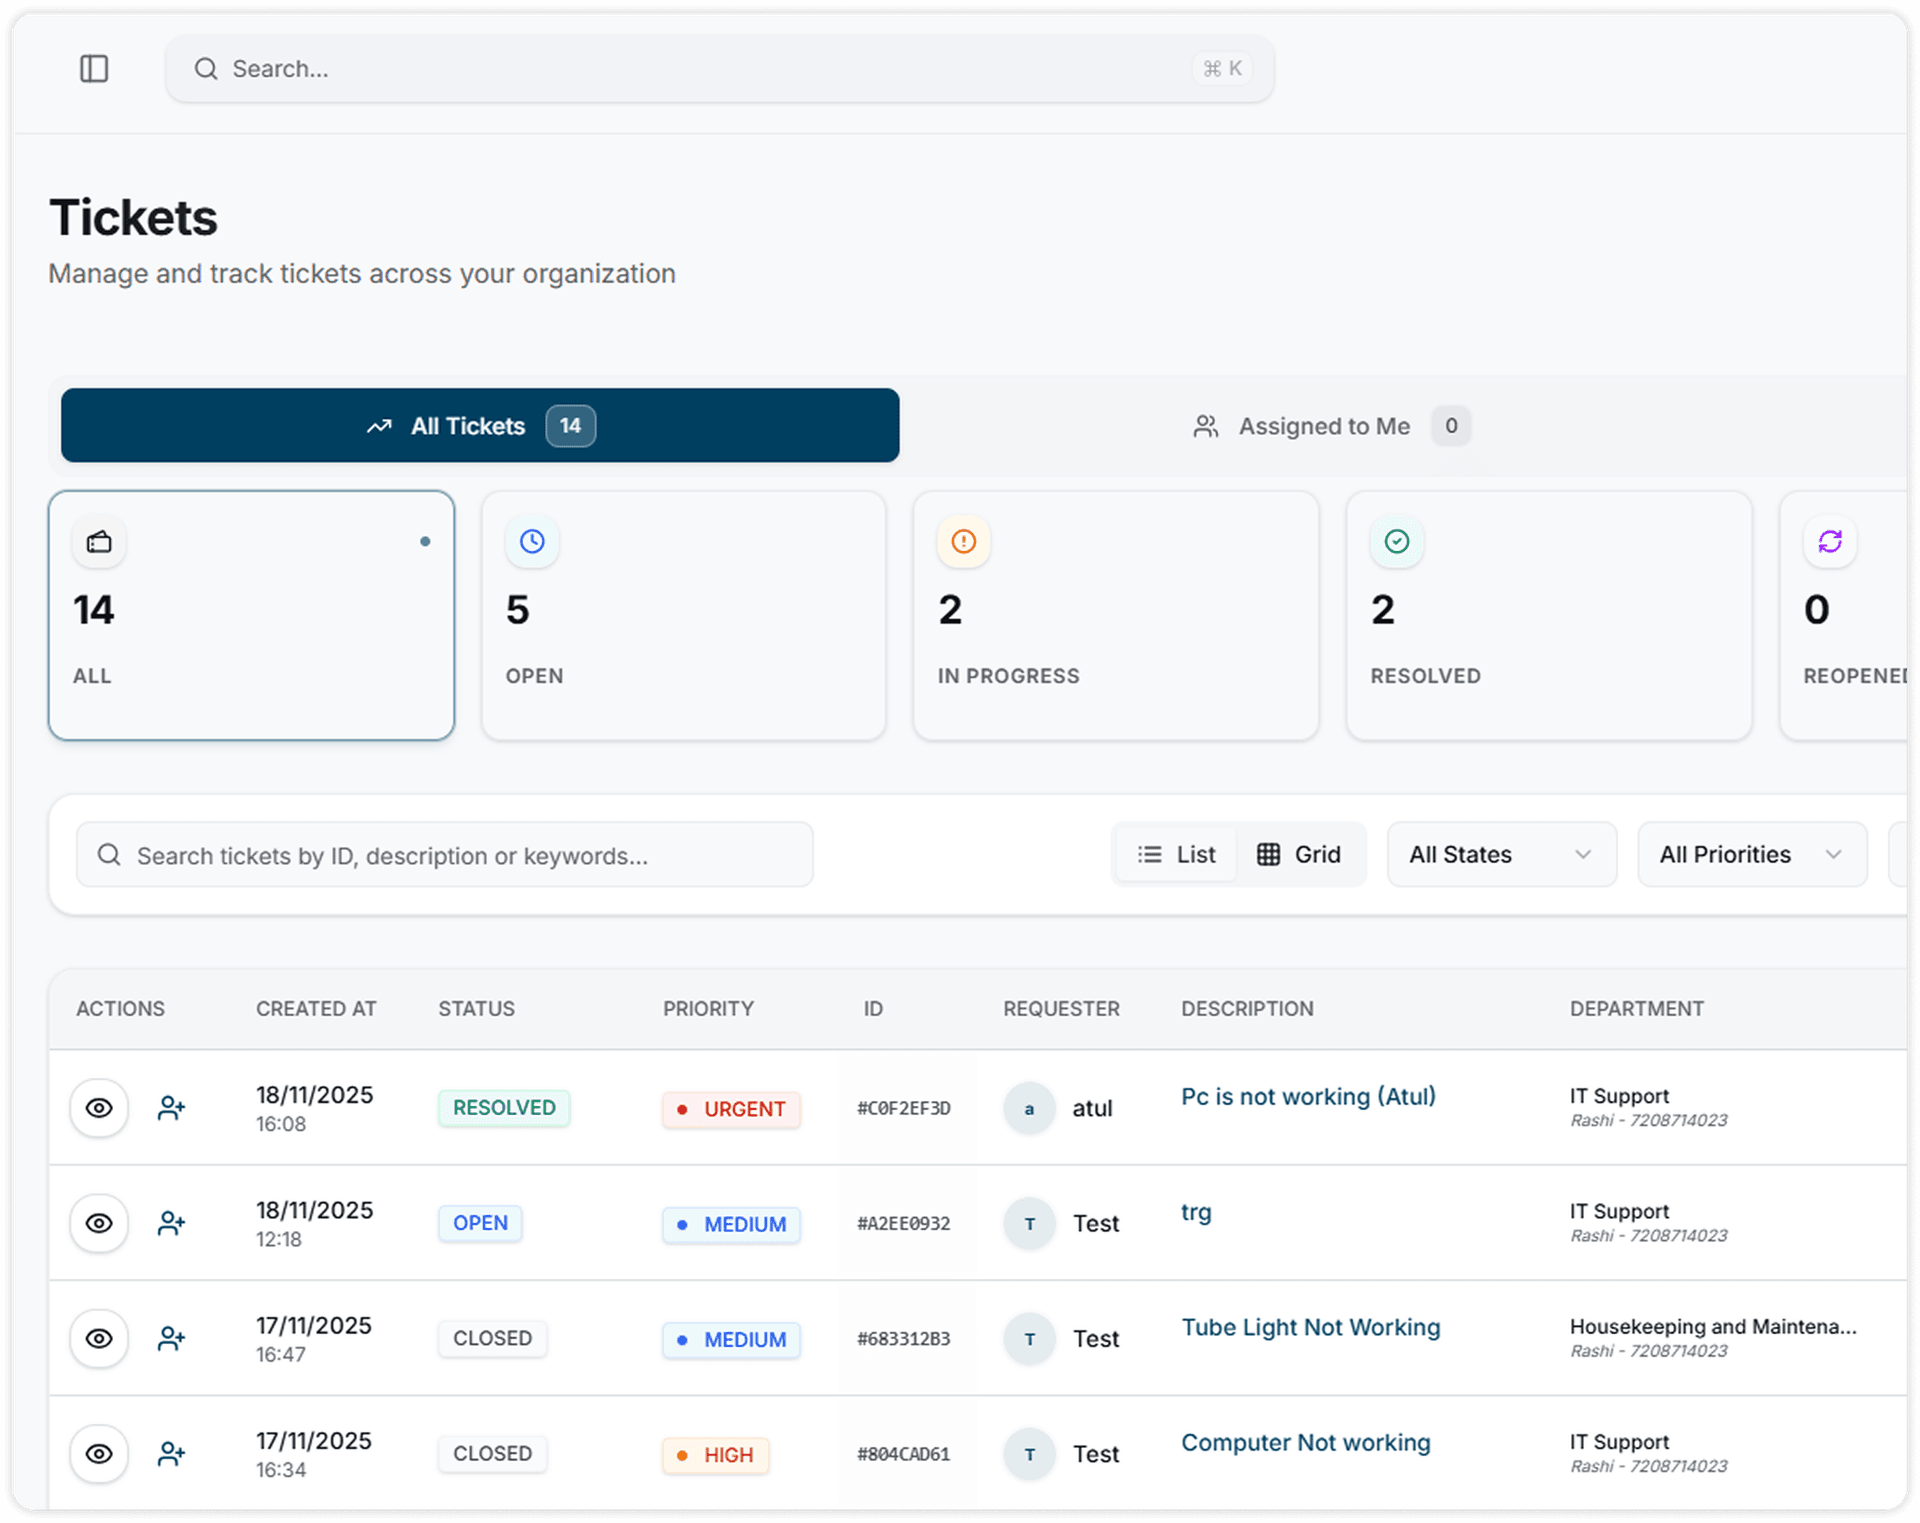Open 'Pc is not working (Atul)' ticket

click(1308, 1097)
